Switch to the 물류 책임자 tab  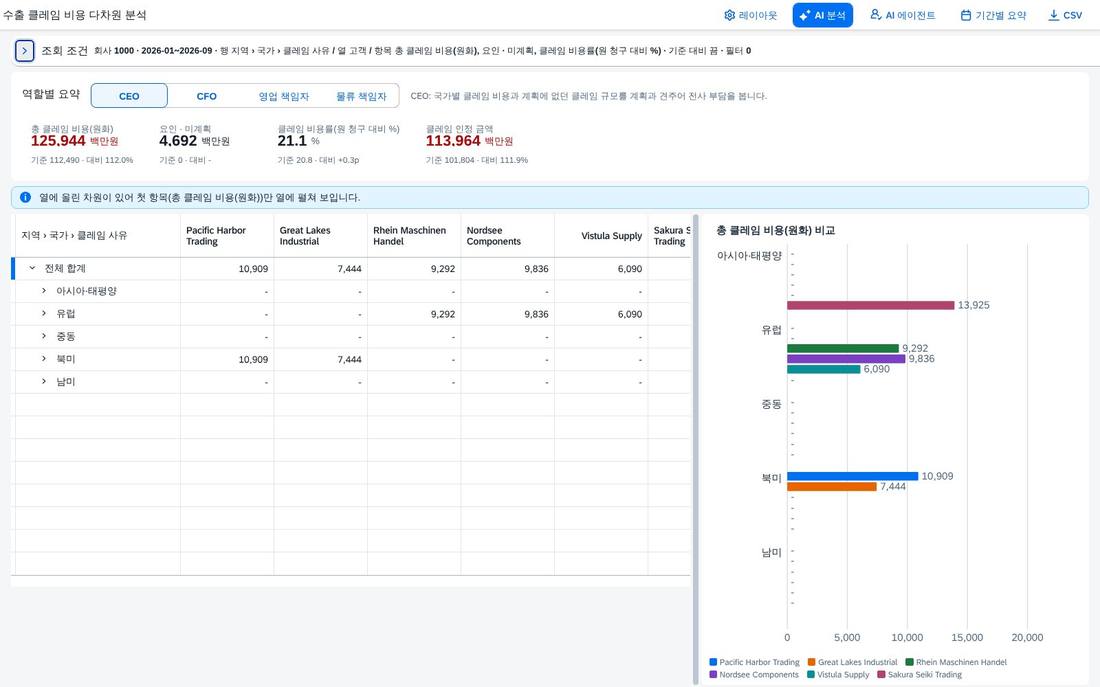tap(361, 96)
